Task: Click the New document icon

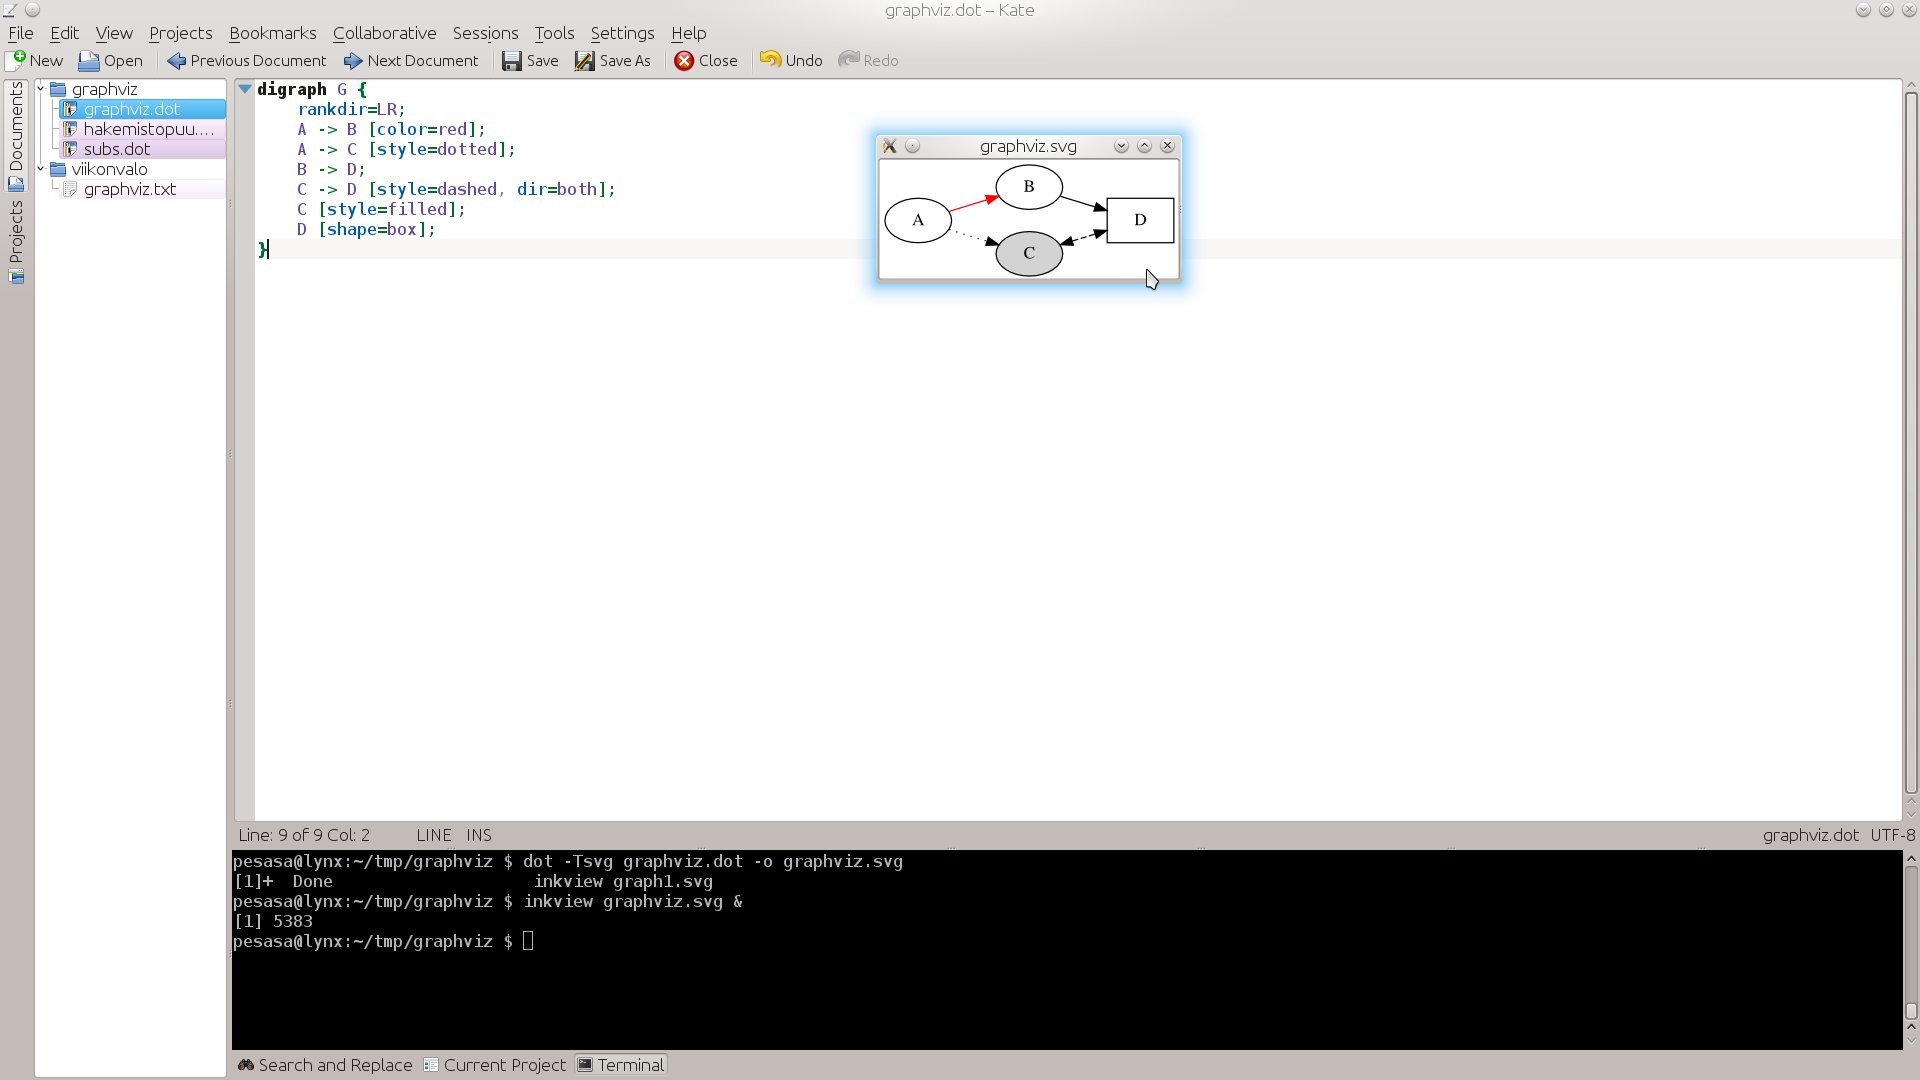Action: (x=17, y=60)
